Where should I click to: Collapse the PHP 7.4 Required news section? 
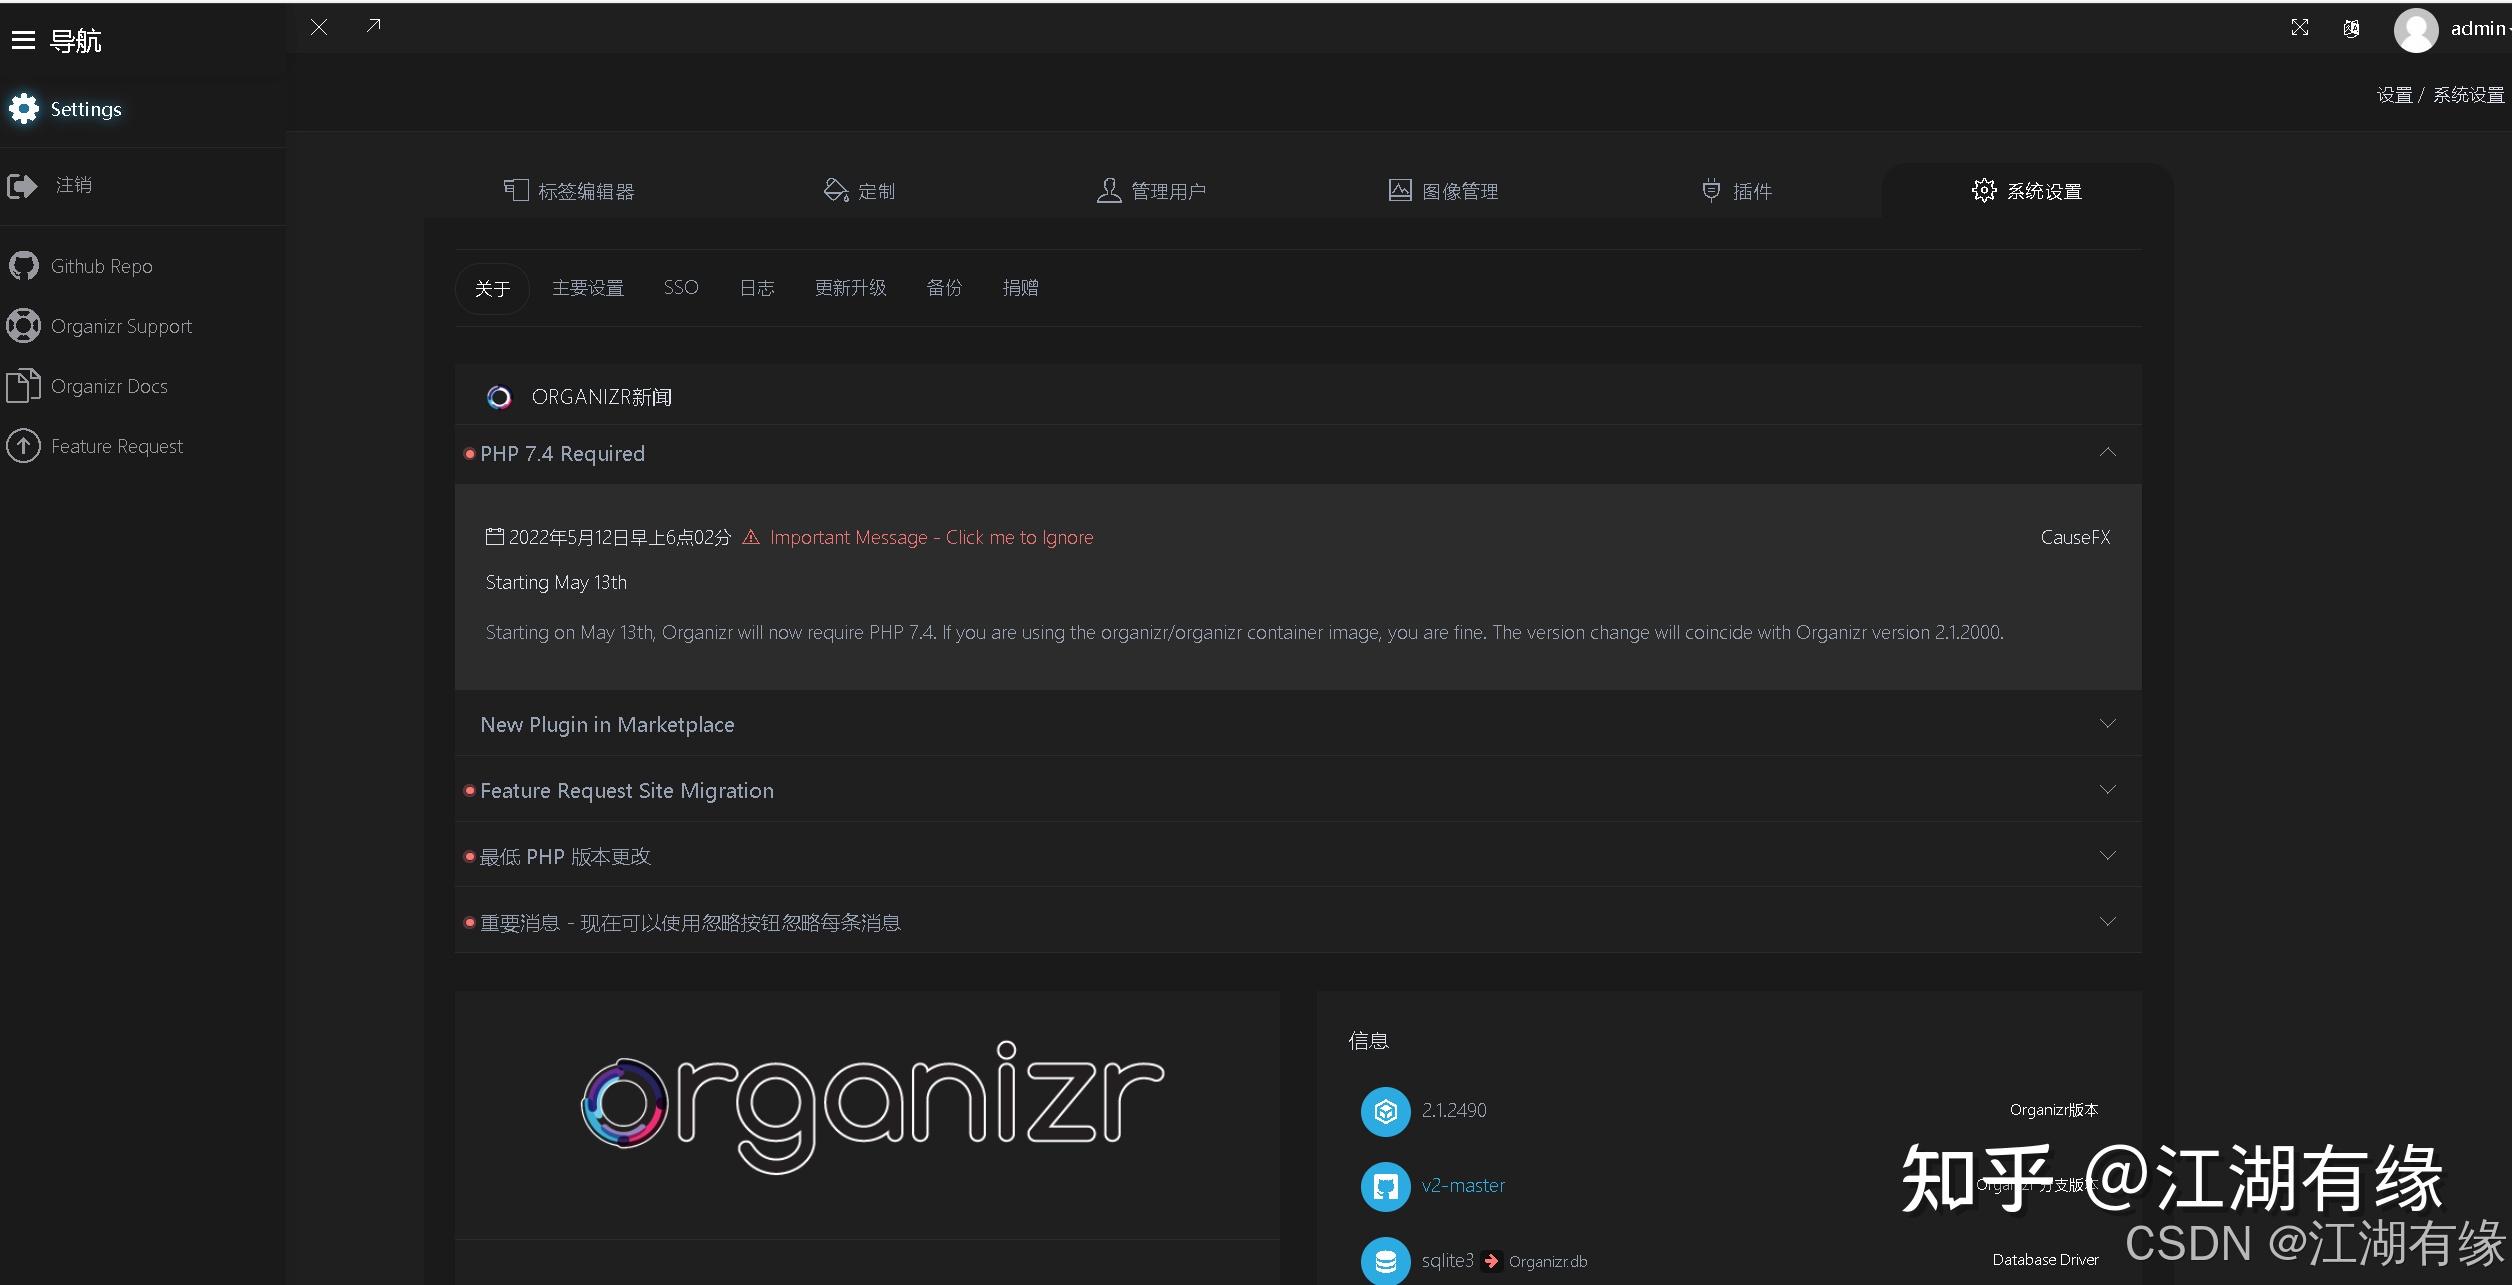[2108, 452]
